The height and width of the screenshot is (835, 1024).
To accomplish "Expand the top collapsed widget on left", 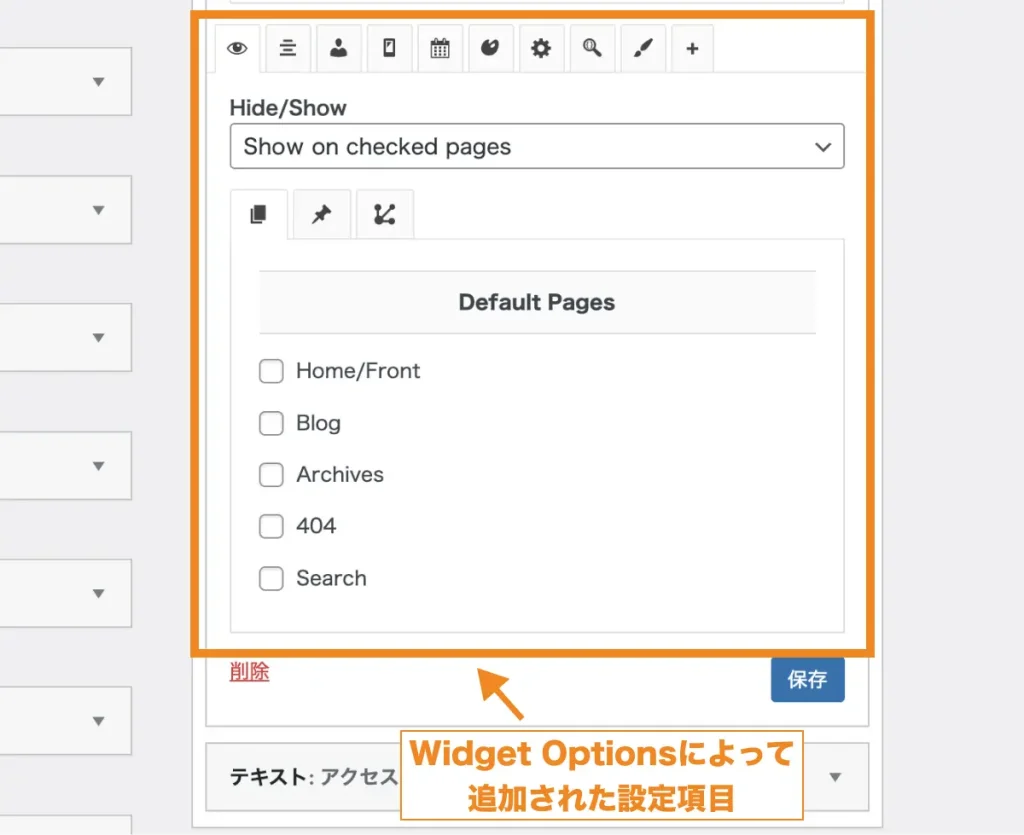I will tap(98, 82).
